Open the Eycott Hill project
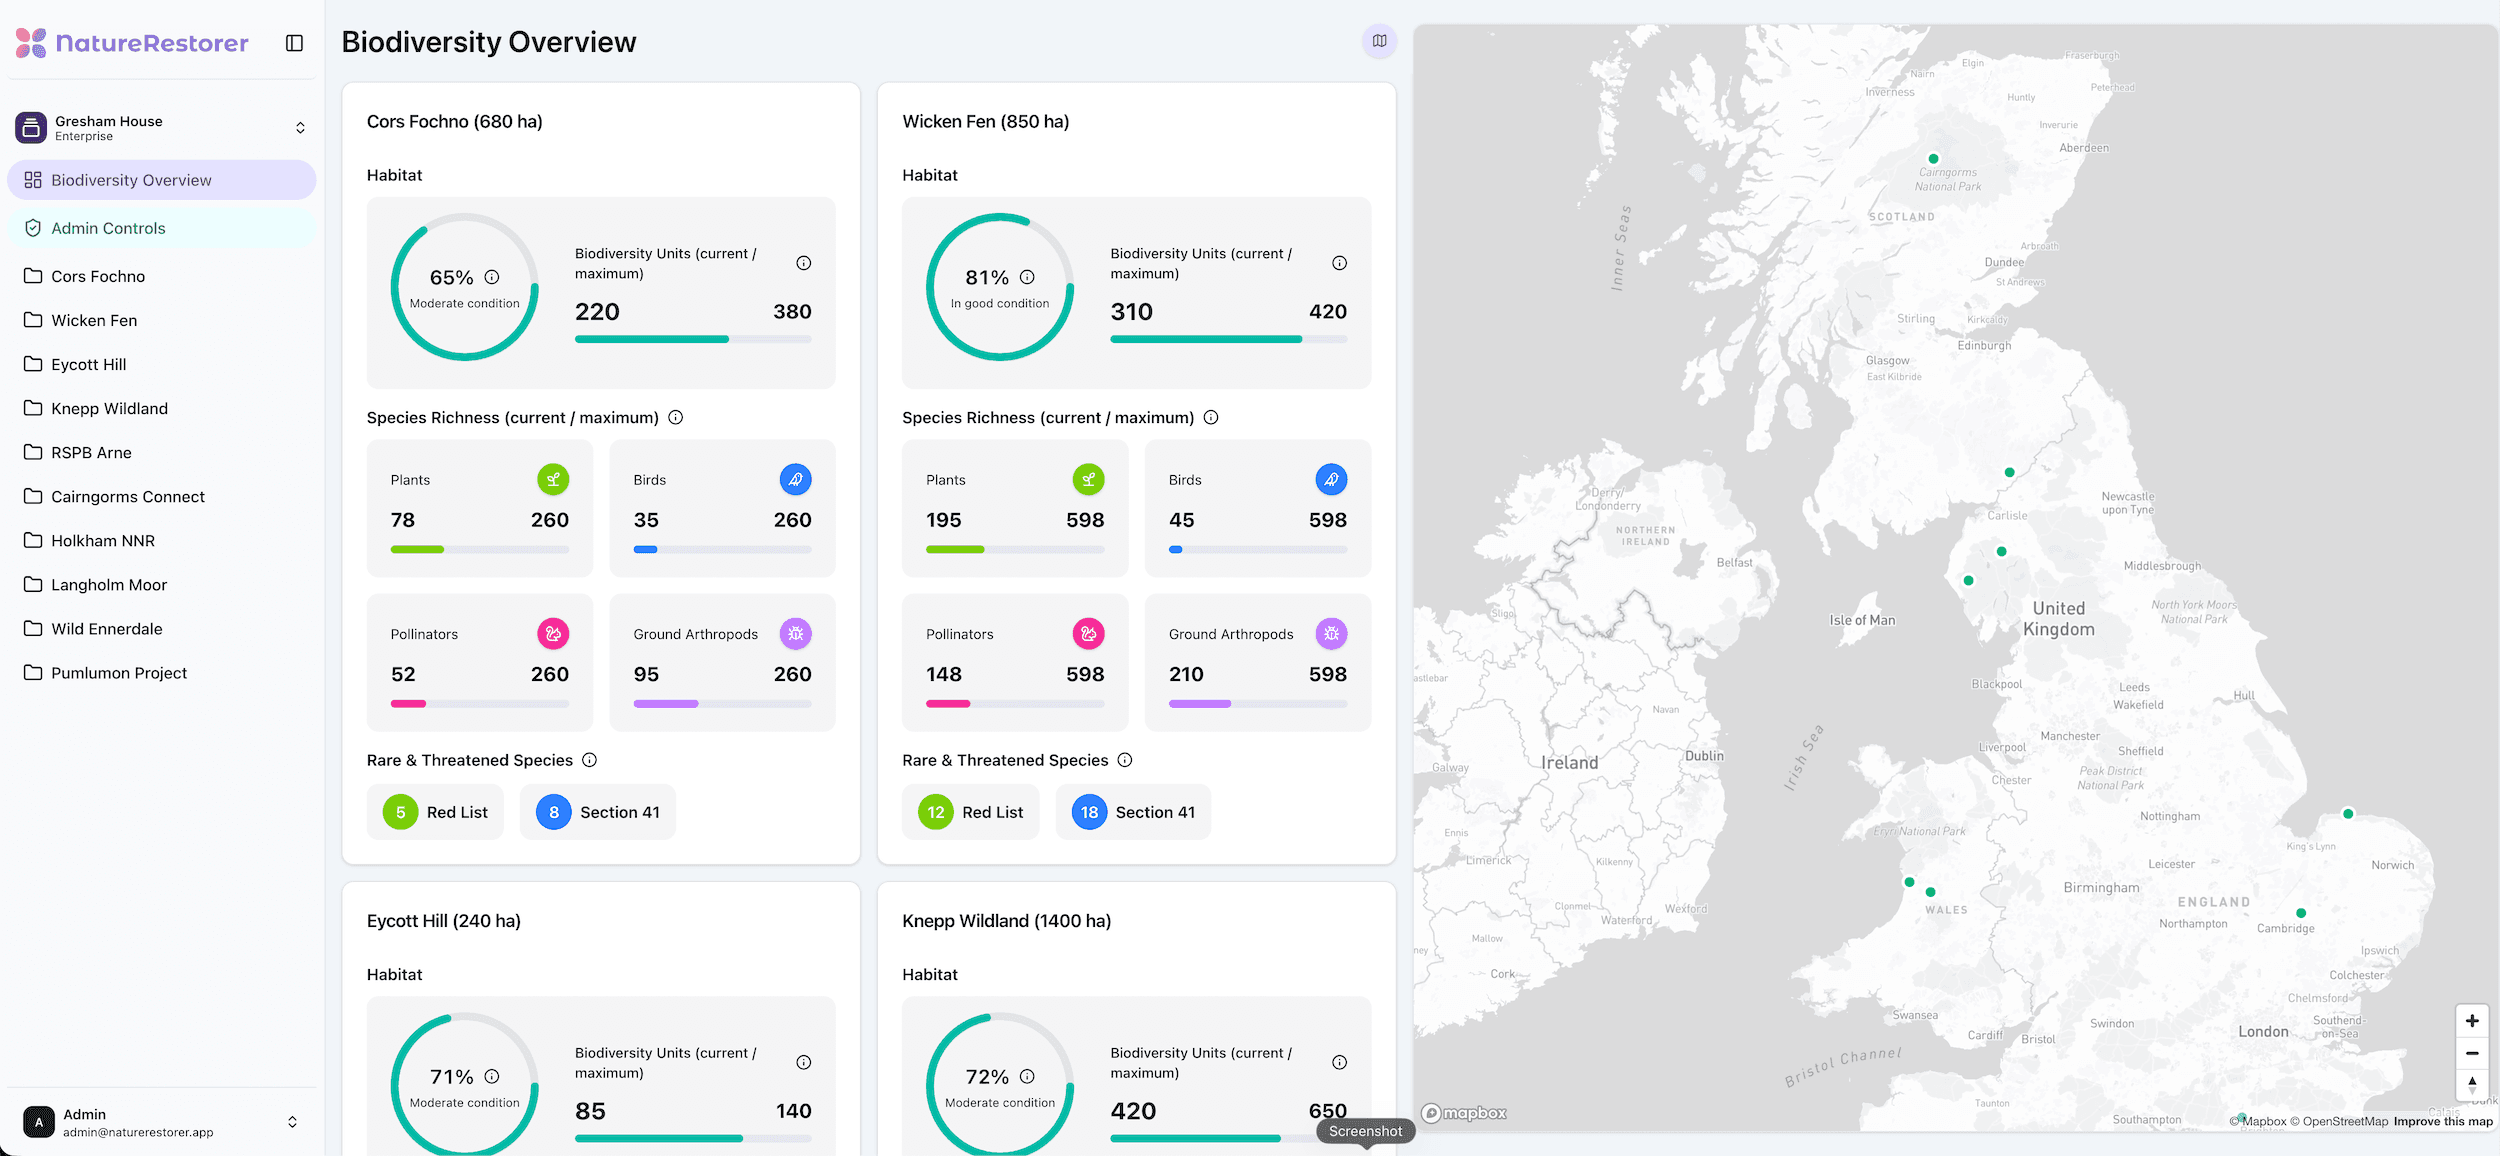This screenshot has height=1156, width=2500. pyautogui.click(x=161, y=364)
